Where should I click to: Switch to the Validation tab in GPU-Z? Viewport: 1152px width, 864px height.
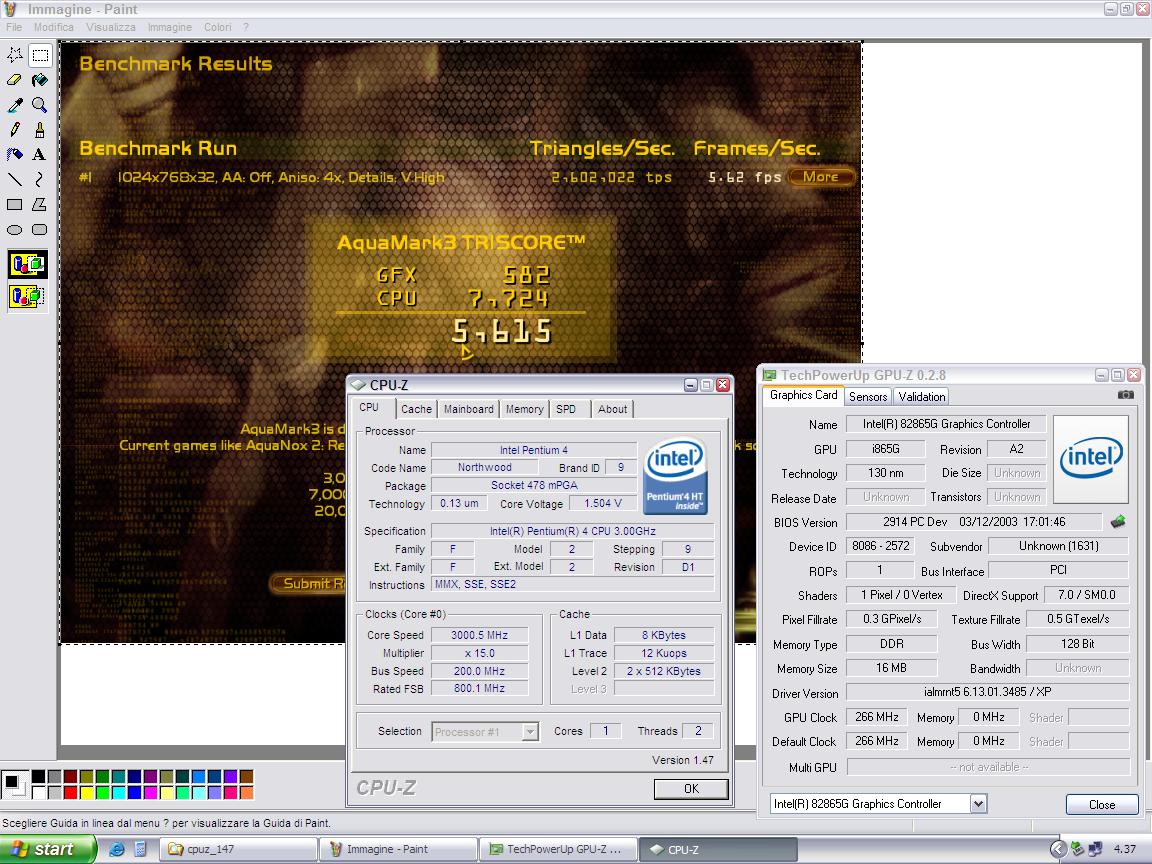point(922,397)
